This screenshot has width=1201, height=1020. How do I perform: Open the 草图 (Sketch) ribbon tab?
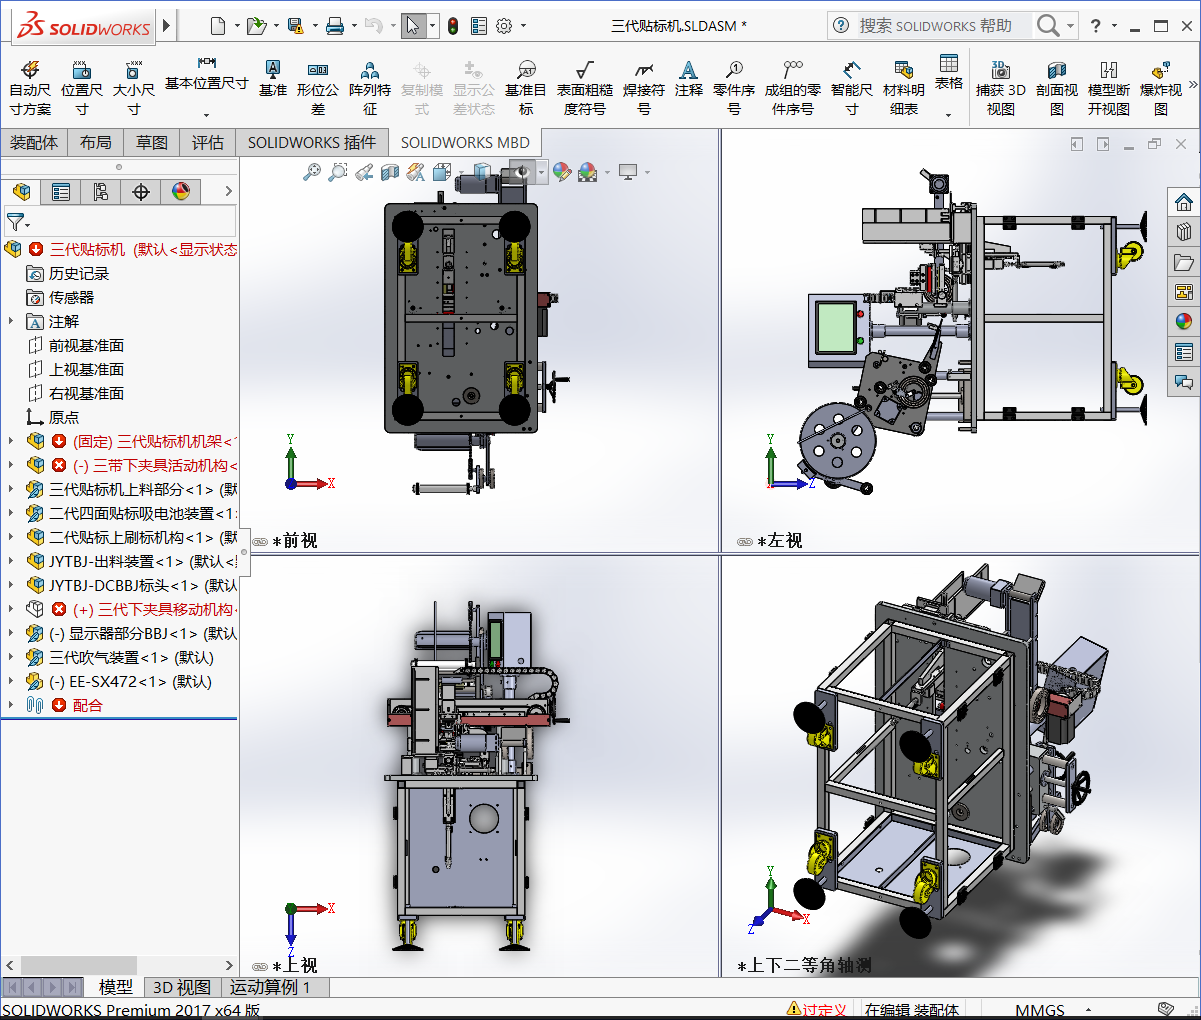tap(152, 142)
